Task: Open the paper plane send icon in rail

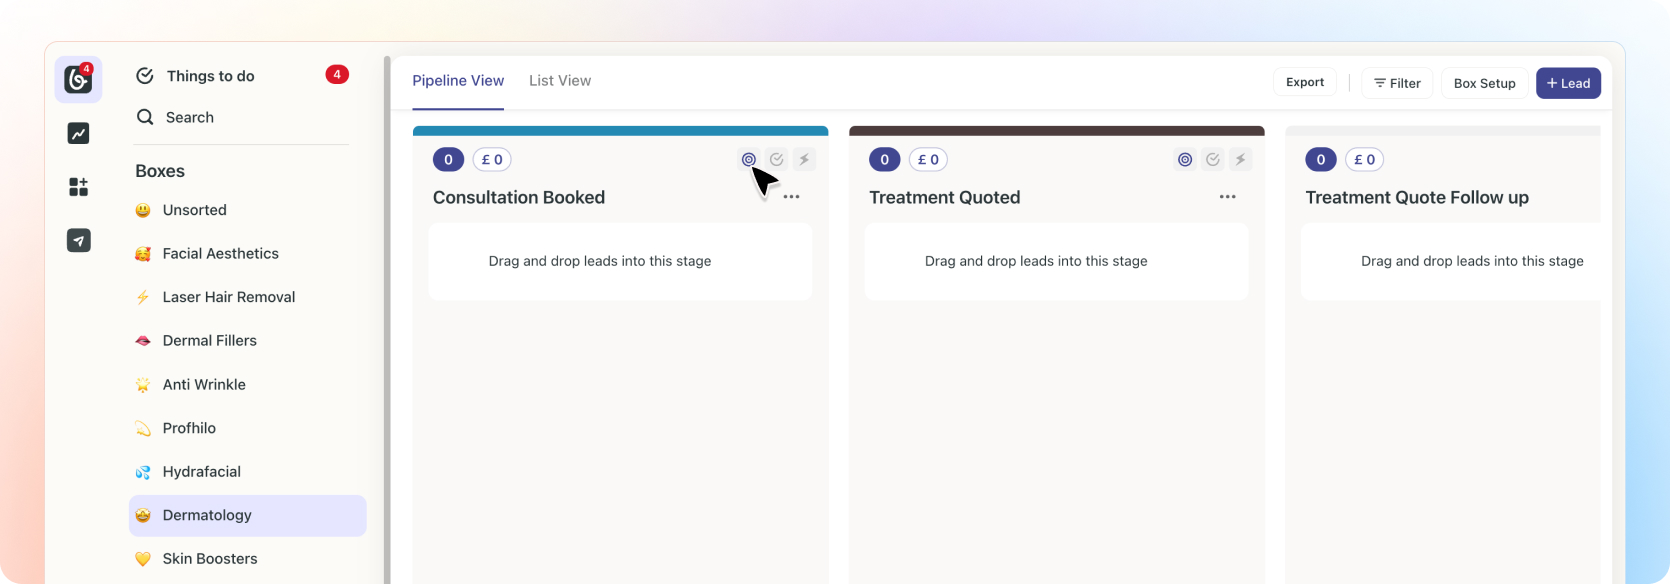Action: tap(78, 240)
